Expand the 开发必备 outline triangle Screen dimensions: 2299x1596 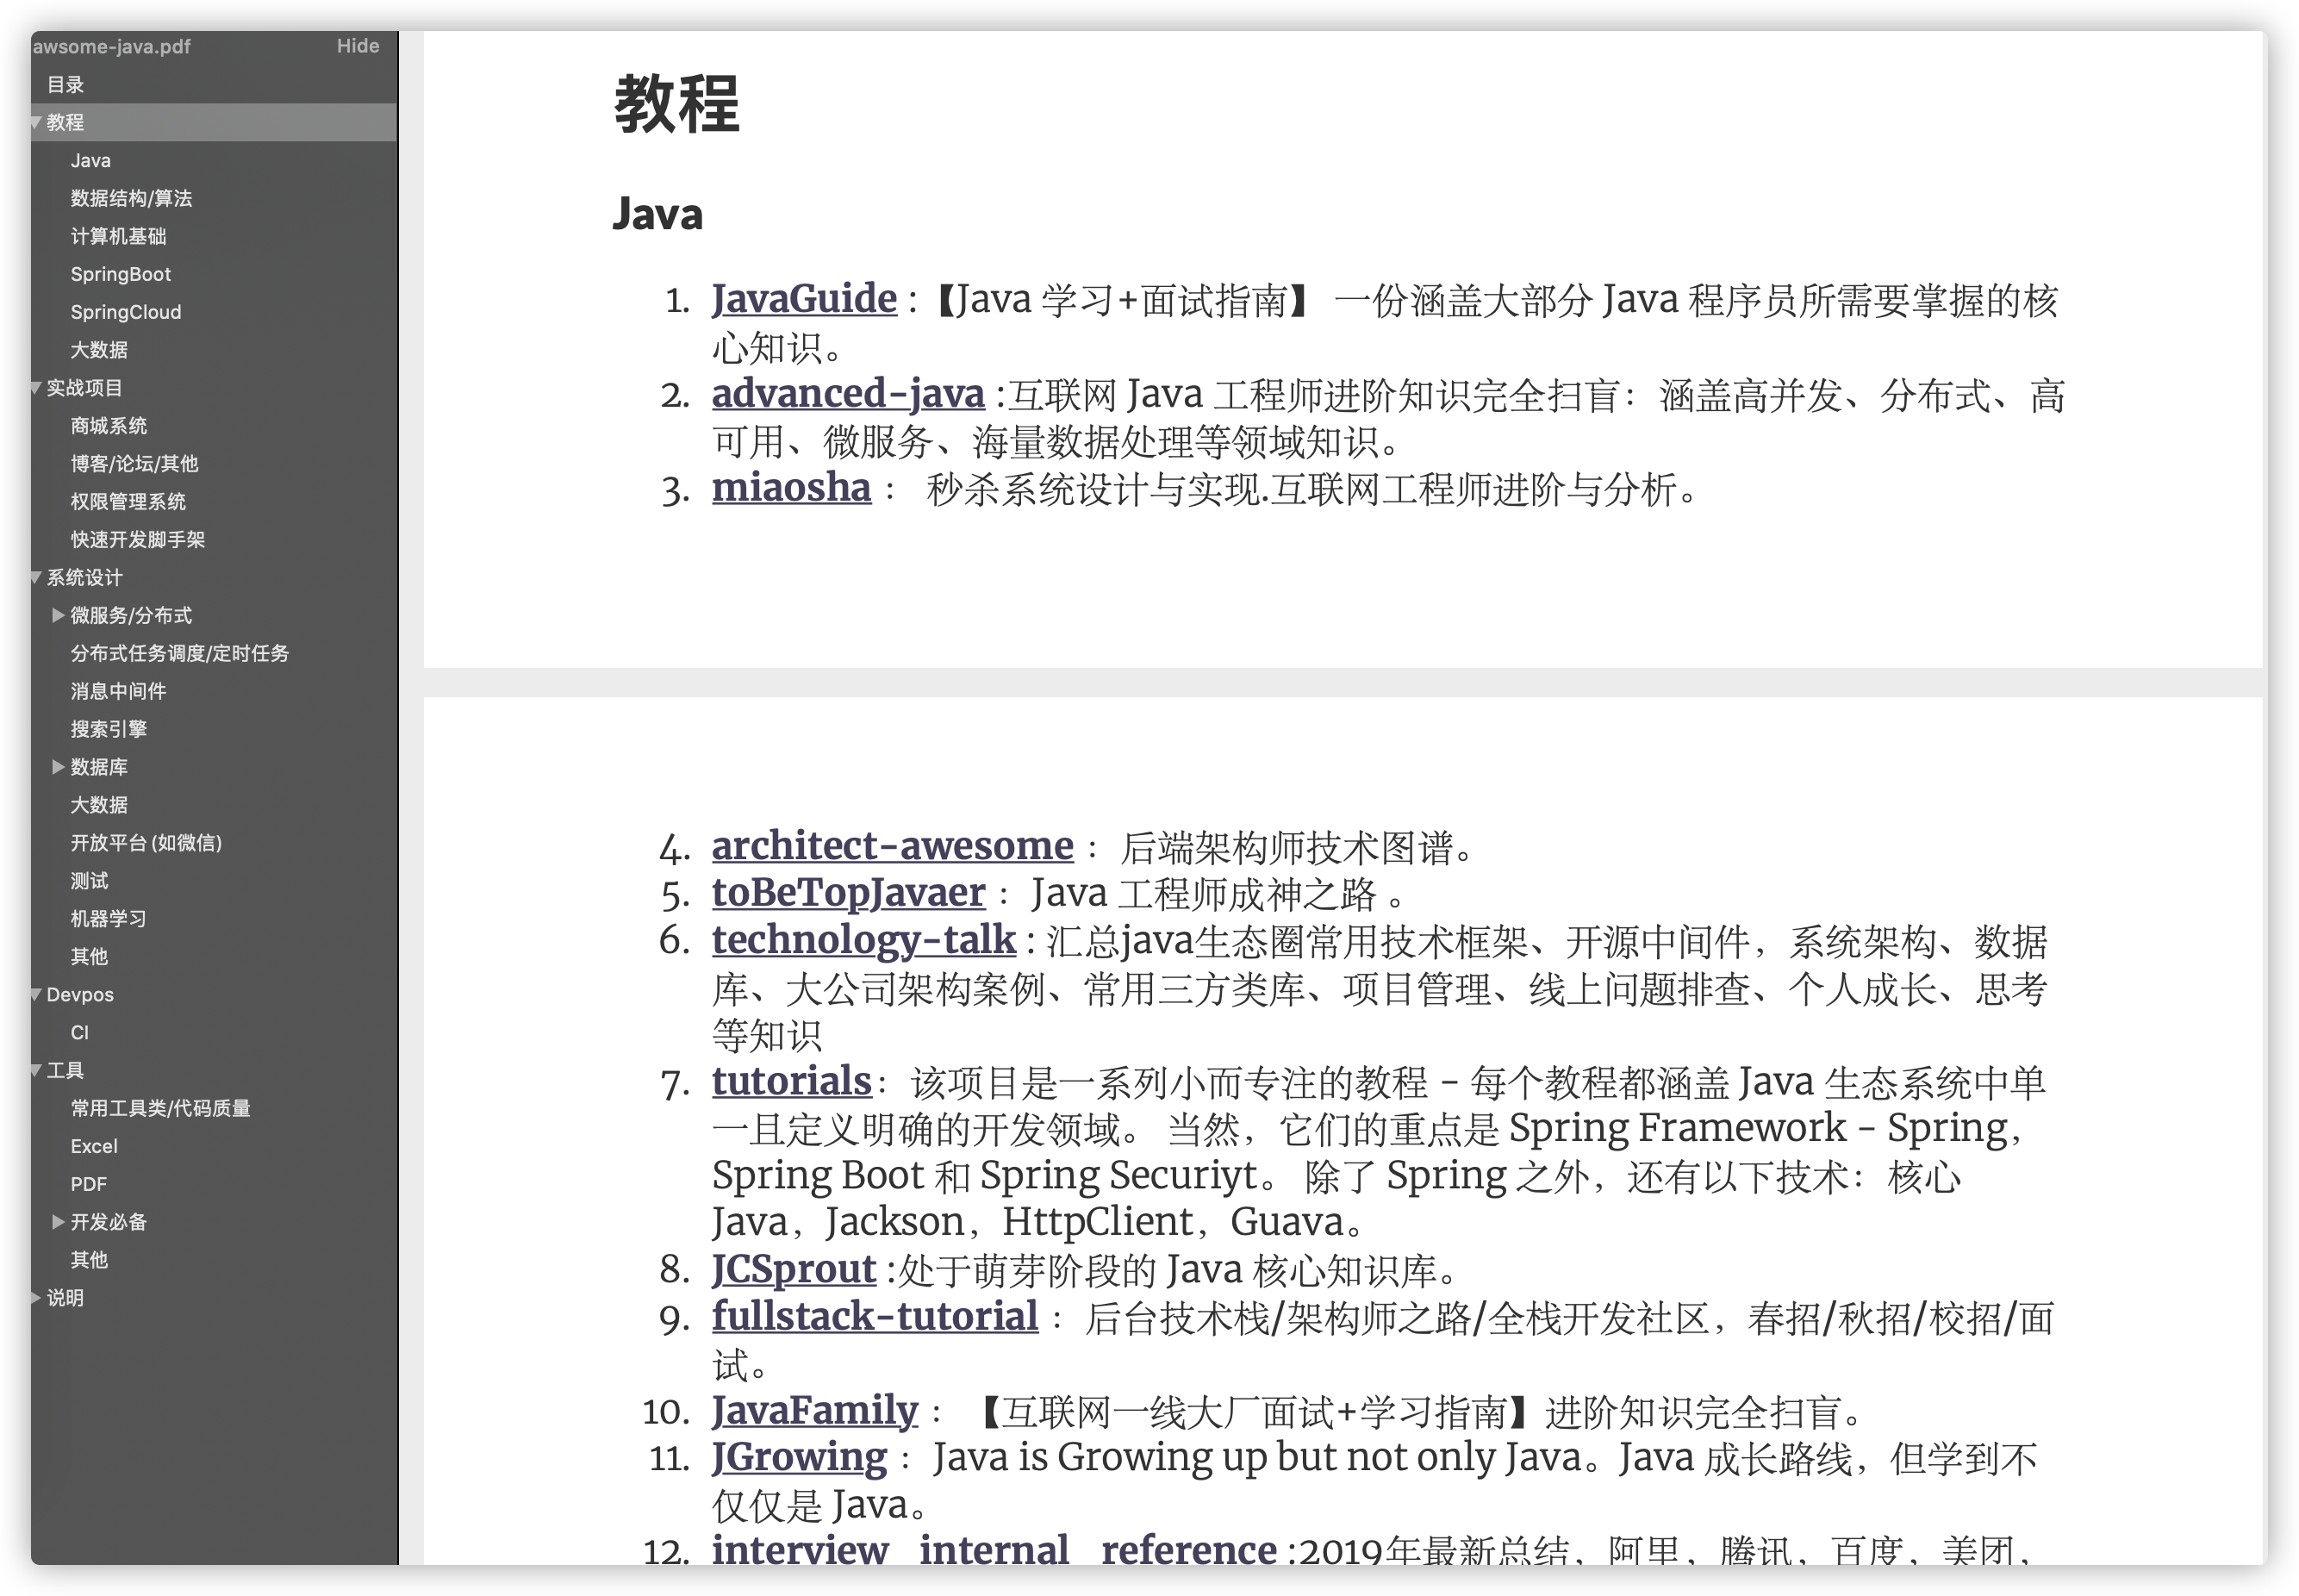point(58,1222)
